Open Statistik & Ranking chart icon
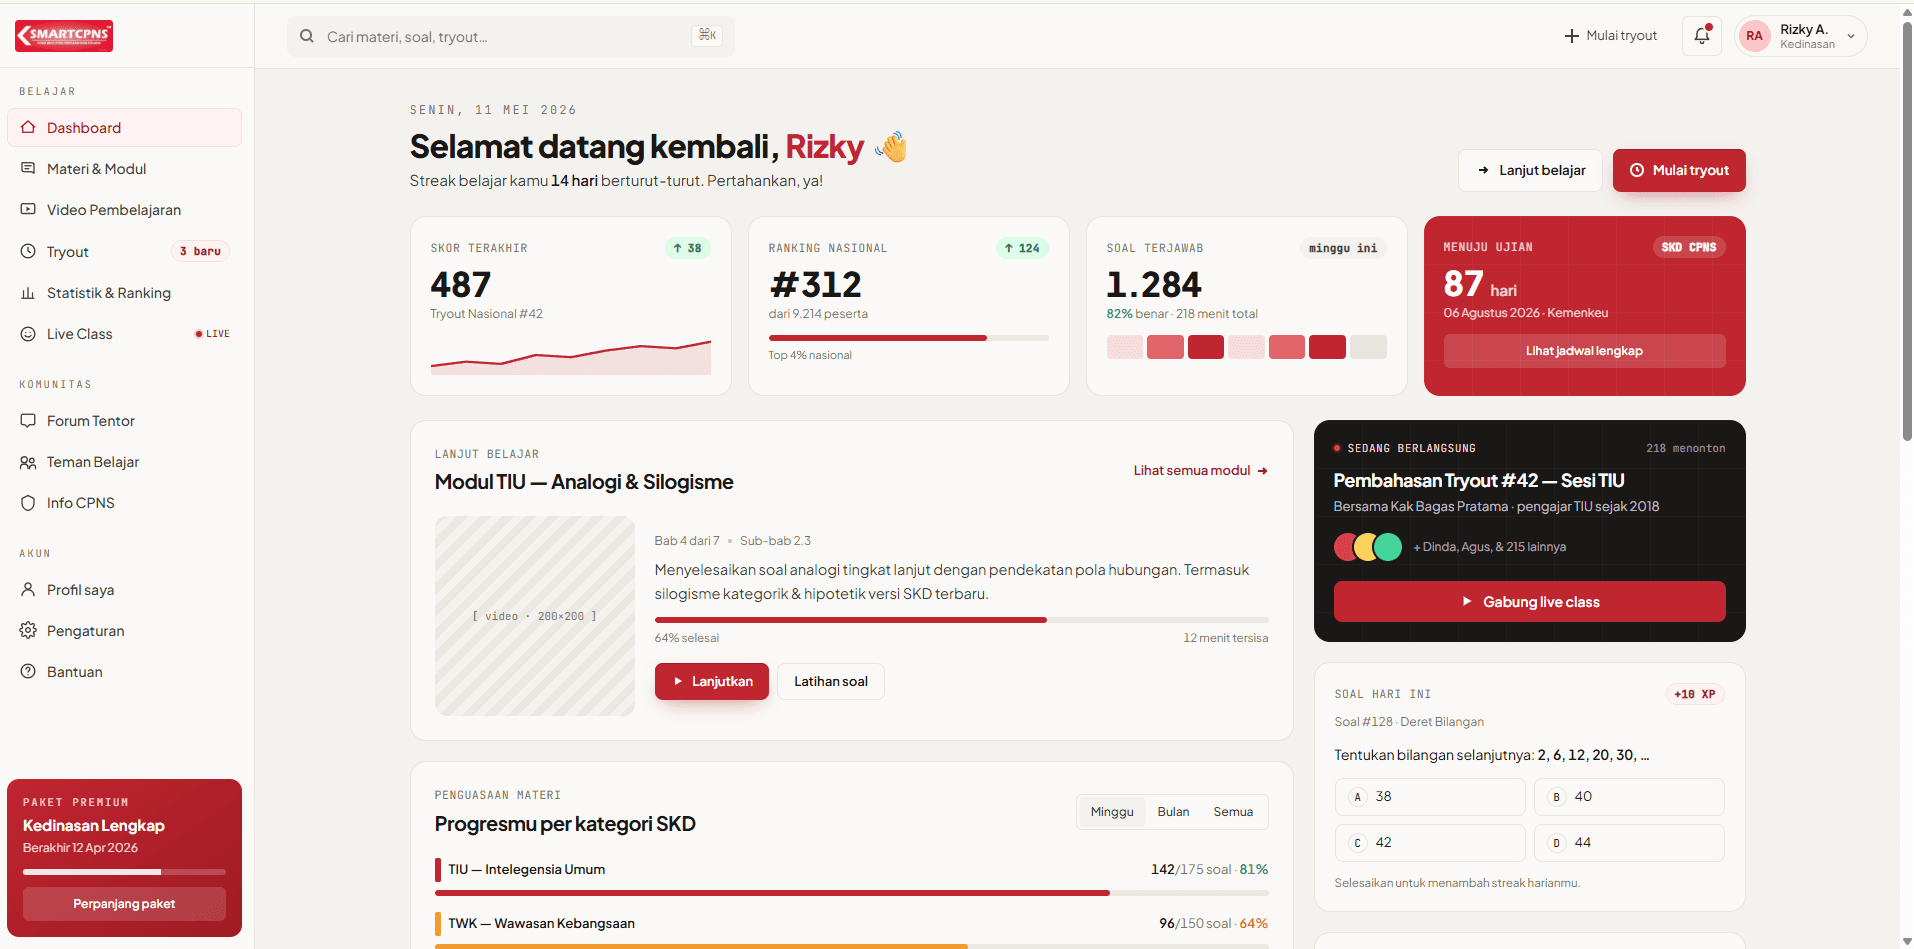This screenshot has width=1914, height=949. pyautogui.click(x=28, y=293)
